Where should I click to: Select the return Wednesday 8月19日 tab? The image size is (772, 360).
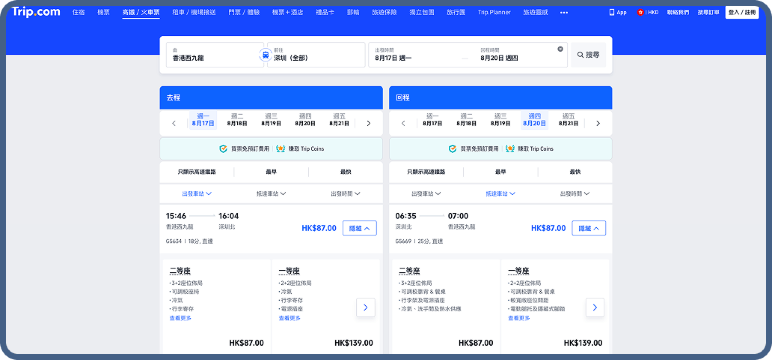click(501, 120)
